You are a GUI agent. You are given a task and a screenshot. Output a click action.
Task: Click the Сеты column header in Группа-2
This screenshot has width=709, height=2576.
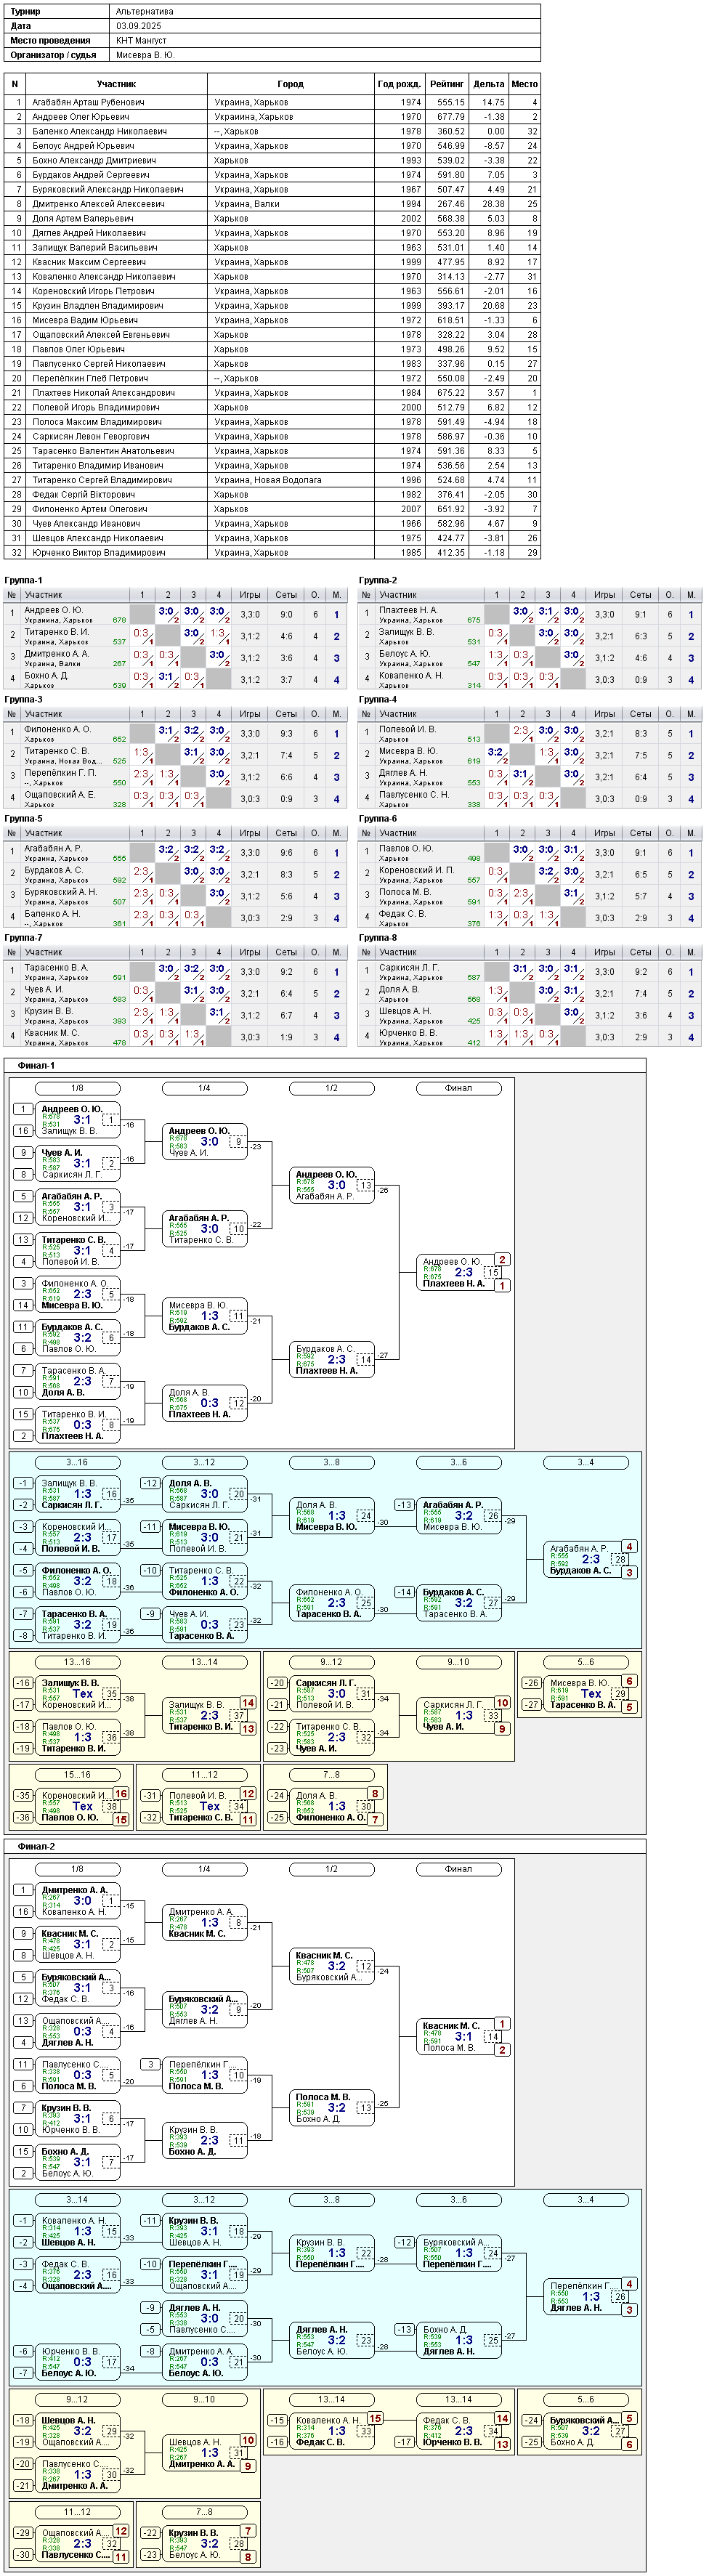[641, 595]
